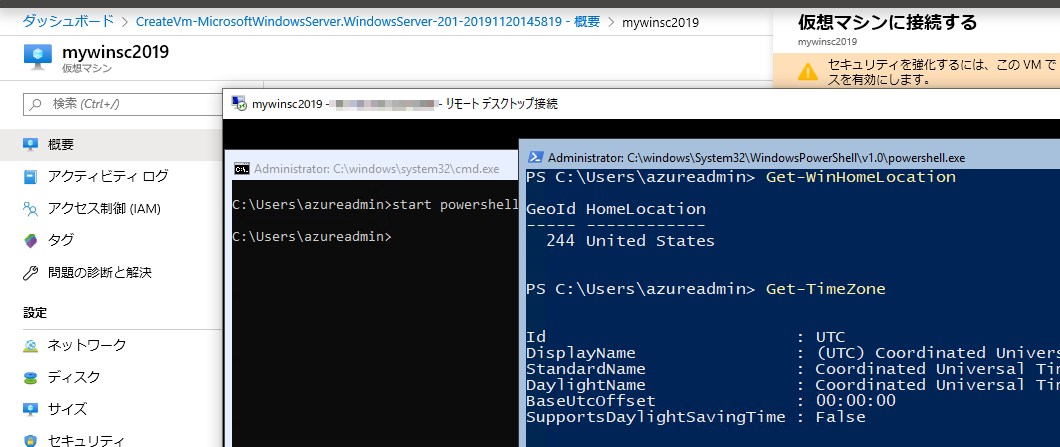Click the SupportsDaylightSavingTime output line
The image size is (1060, 447).
[696, 417]
